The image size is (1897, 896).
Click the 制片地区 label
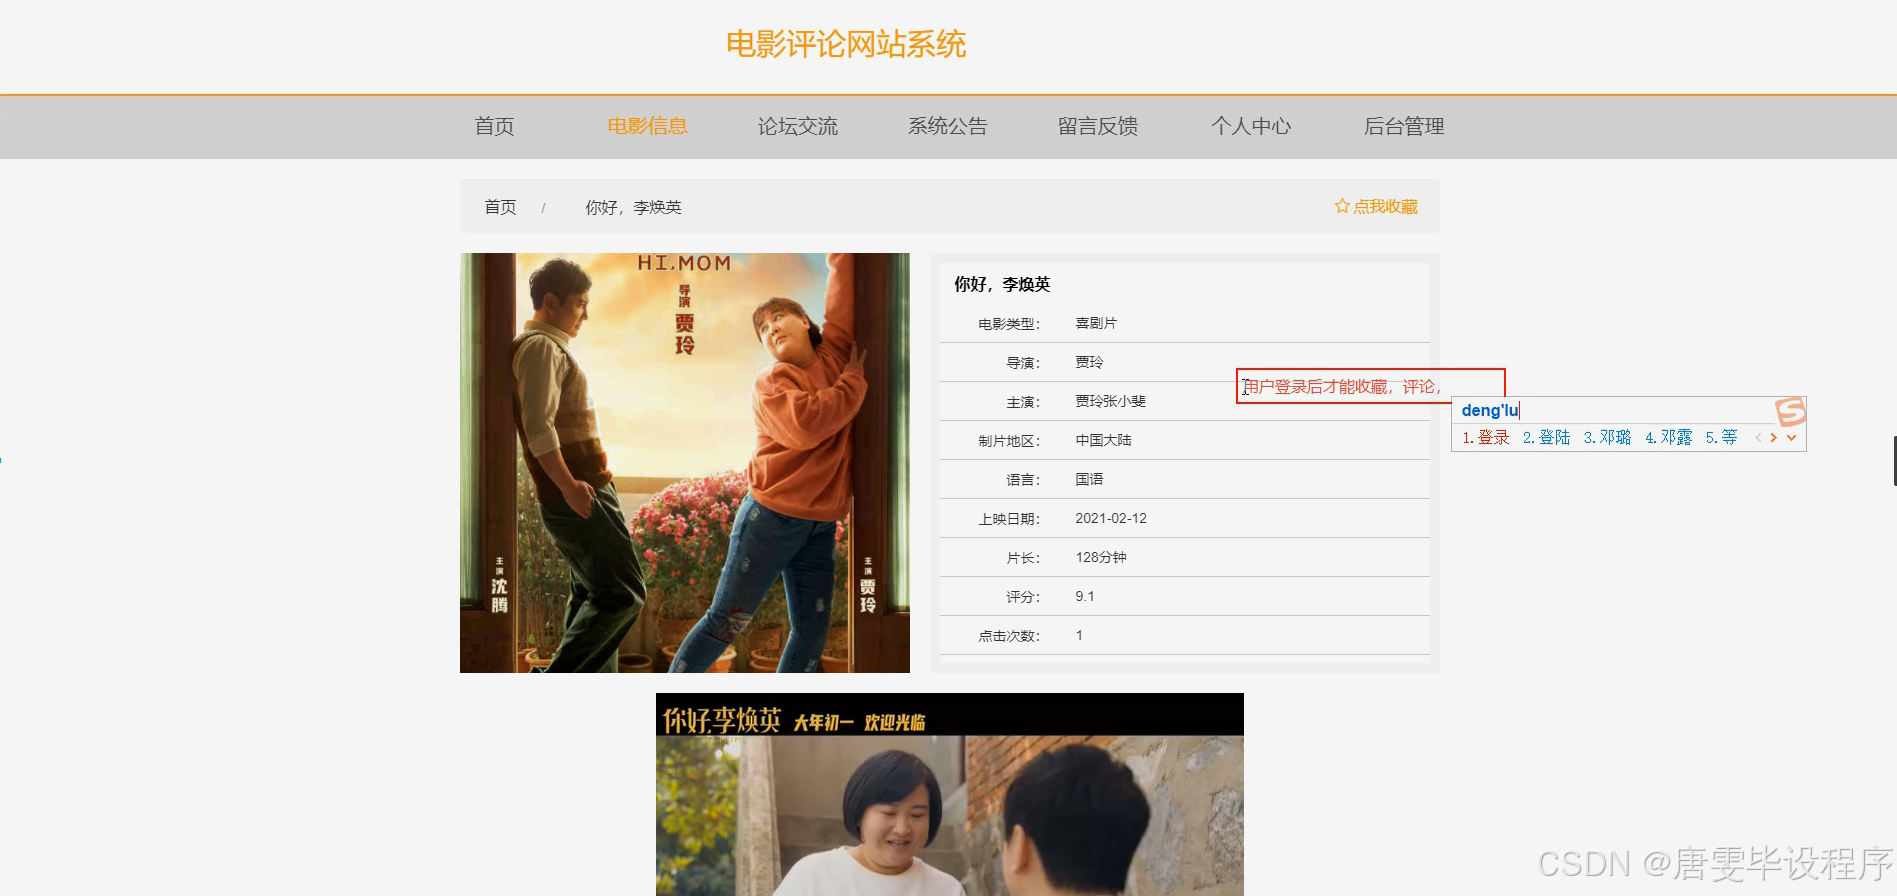[1009, 441]
